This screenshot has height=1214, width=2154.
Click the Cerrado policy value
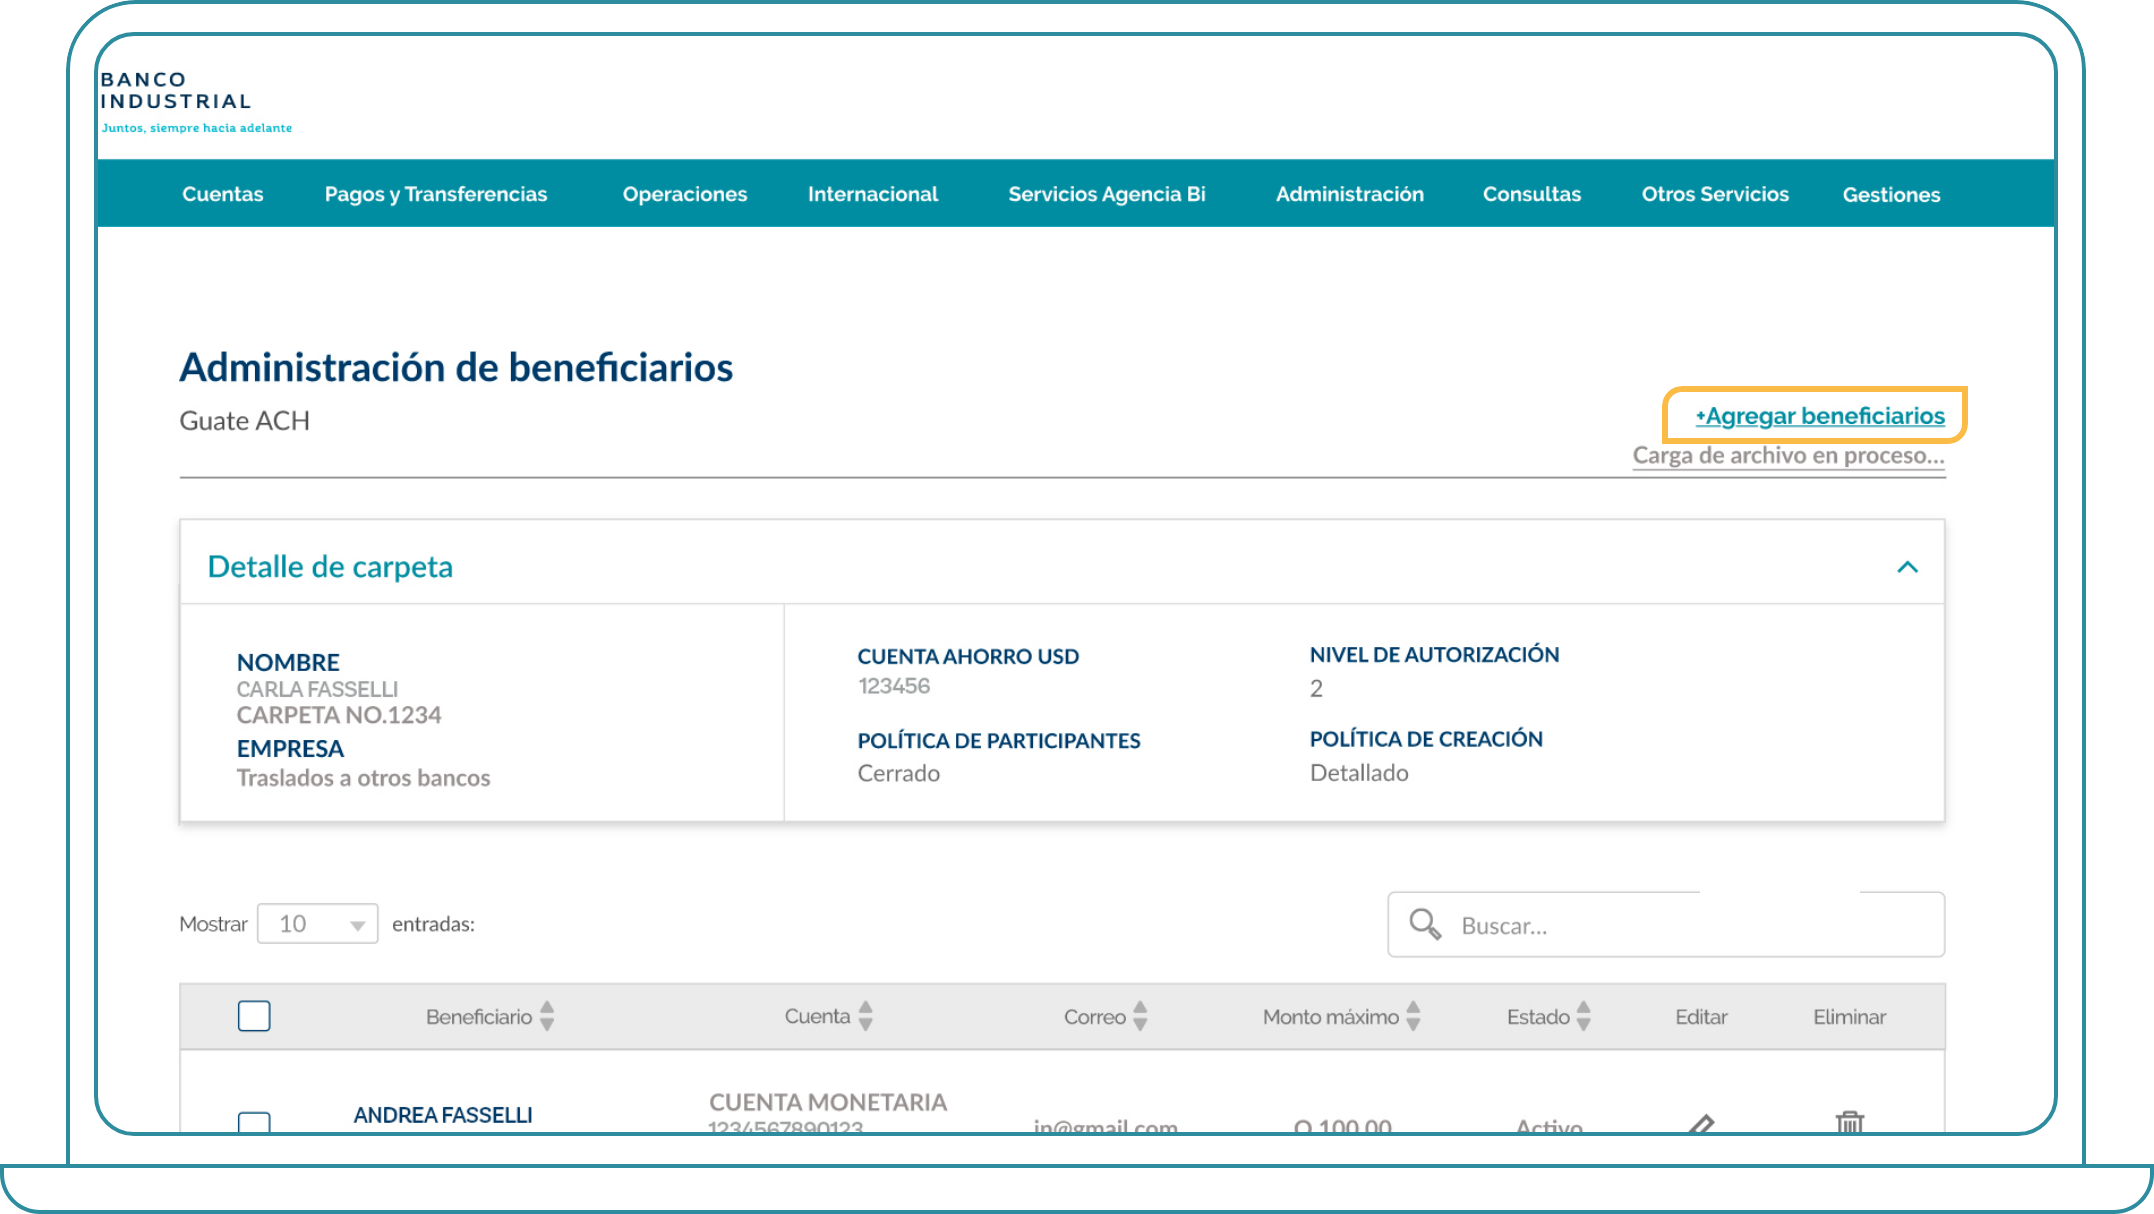(x=899, y=773)
